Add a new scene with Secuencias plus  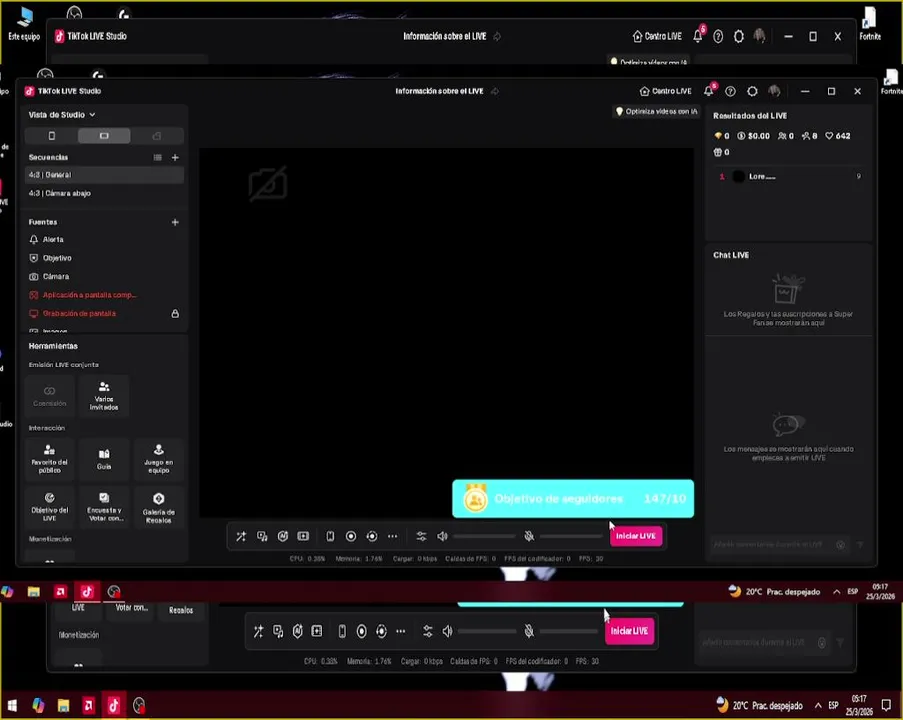point(175,157)
